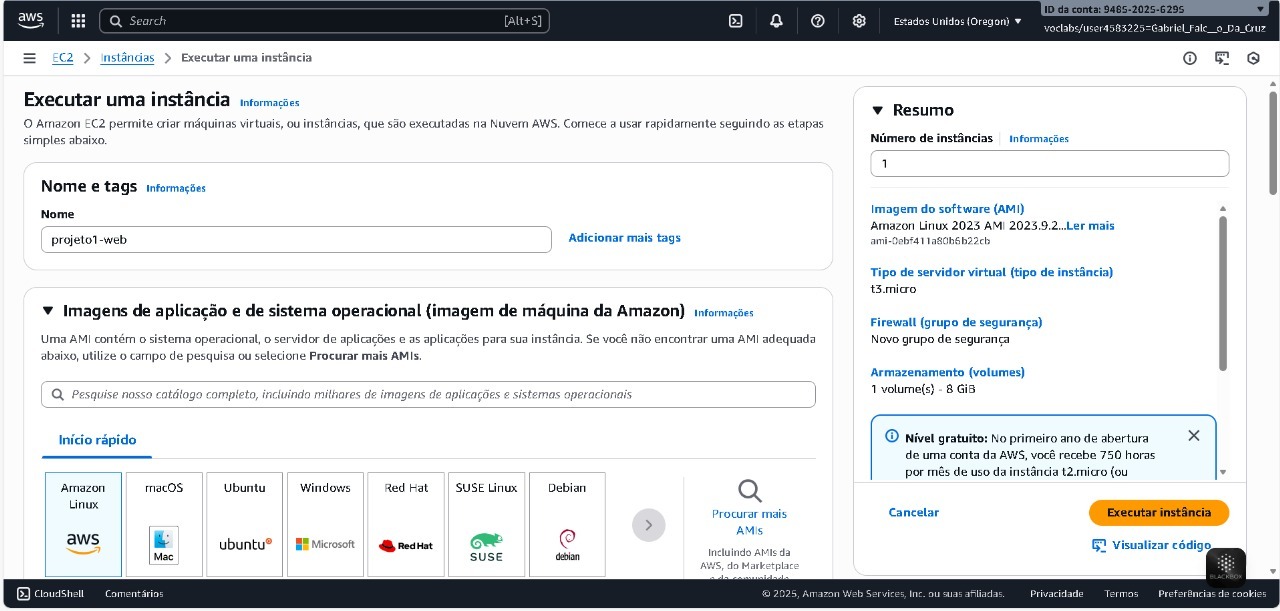Click the Número de instâncias field
Image resolution: width=1280 pixels, height=611 pixels.
1049,164
